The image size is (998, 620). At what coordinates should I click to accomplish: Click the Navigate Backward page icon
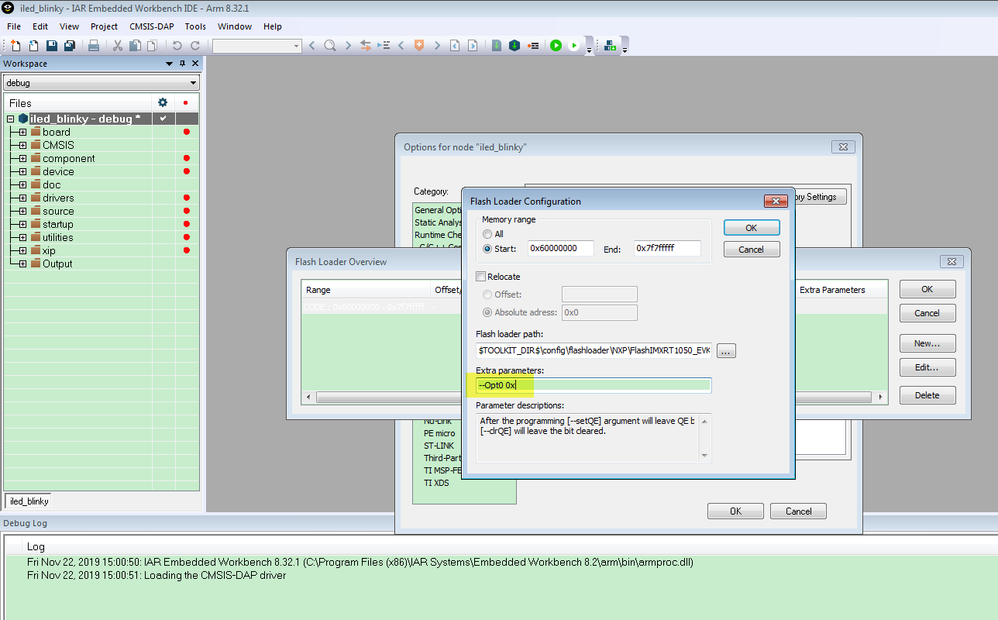[455, 45]
